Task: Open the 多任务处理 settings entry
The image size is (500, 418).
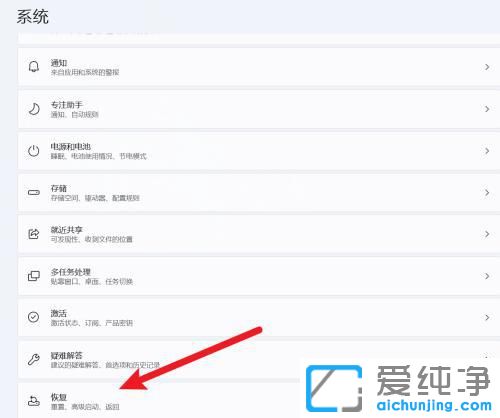Action: point(259,276)
